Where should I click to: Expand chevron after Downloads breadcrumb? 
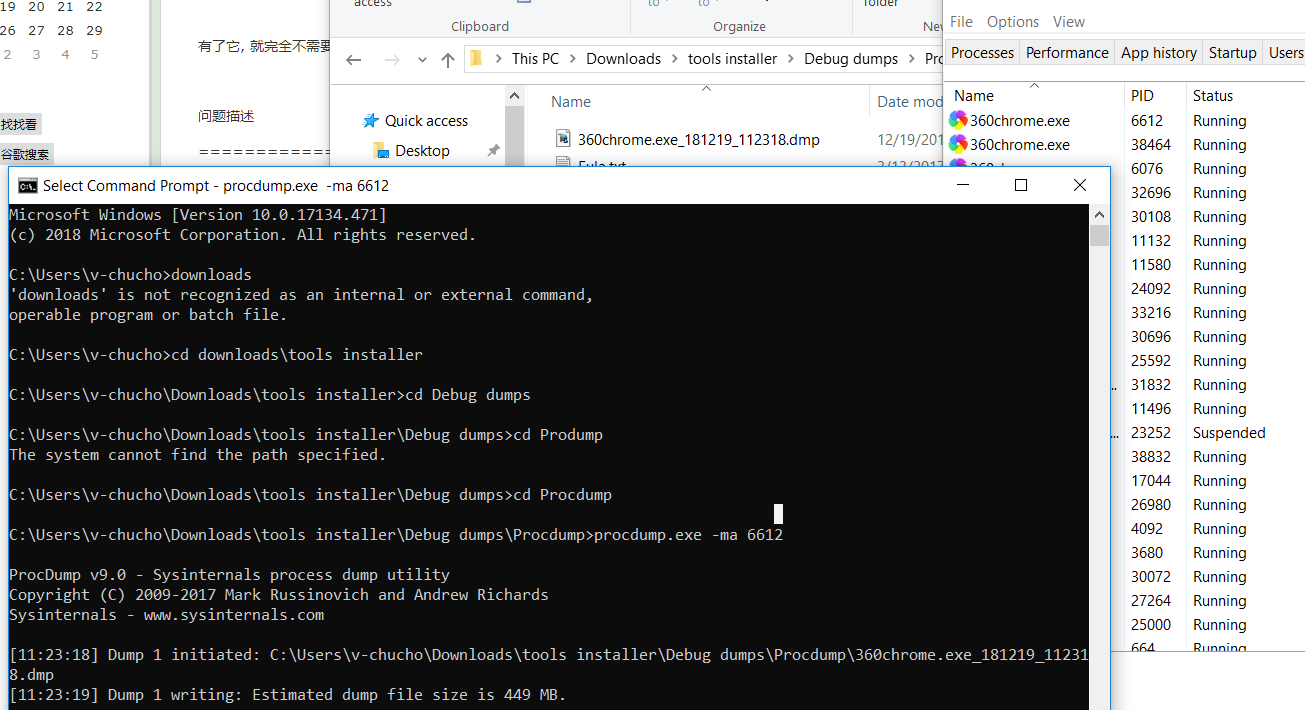(675, 59)
